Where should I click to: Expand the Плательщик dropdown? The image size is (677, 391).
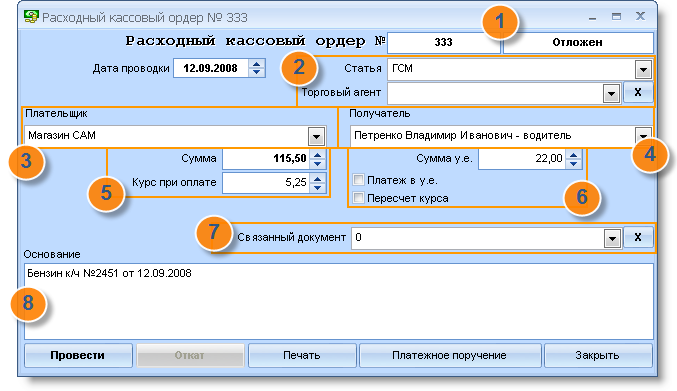(316, 137)
